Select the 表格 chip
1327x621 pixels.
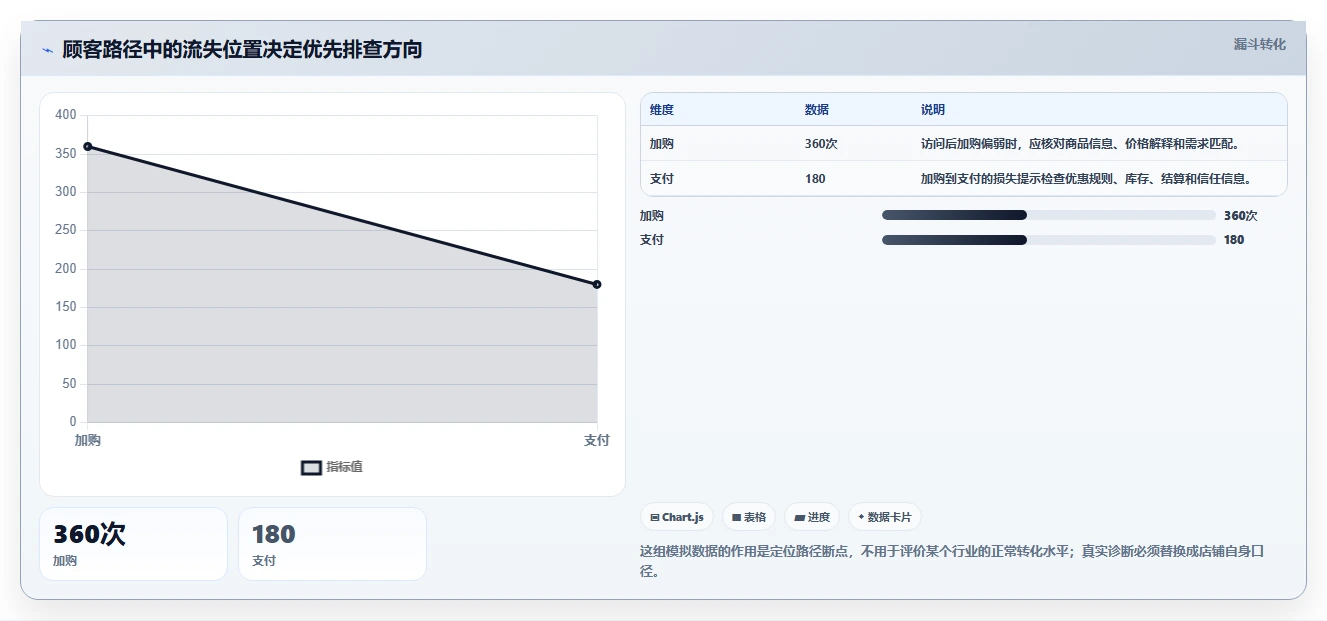click(749, 517)
